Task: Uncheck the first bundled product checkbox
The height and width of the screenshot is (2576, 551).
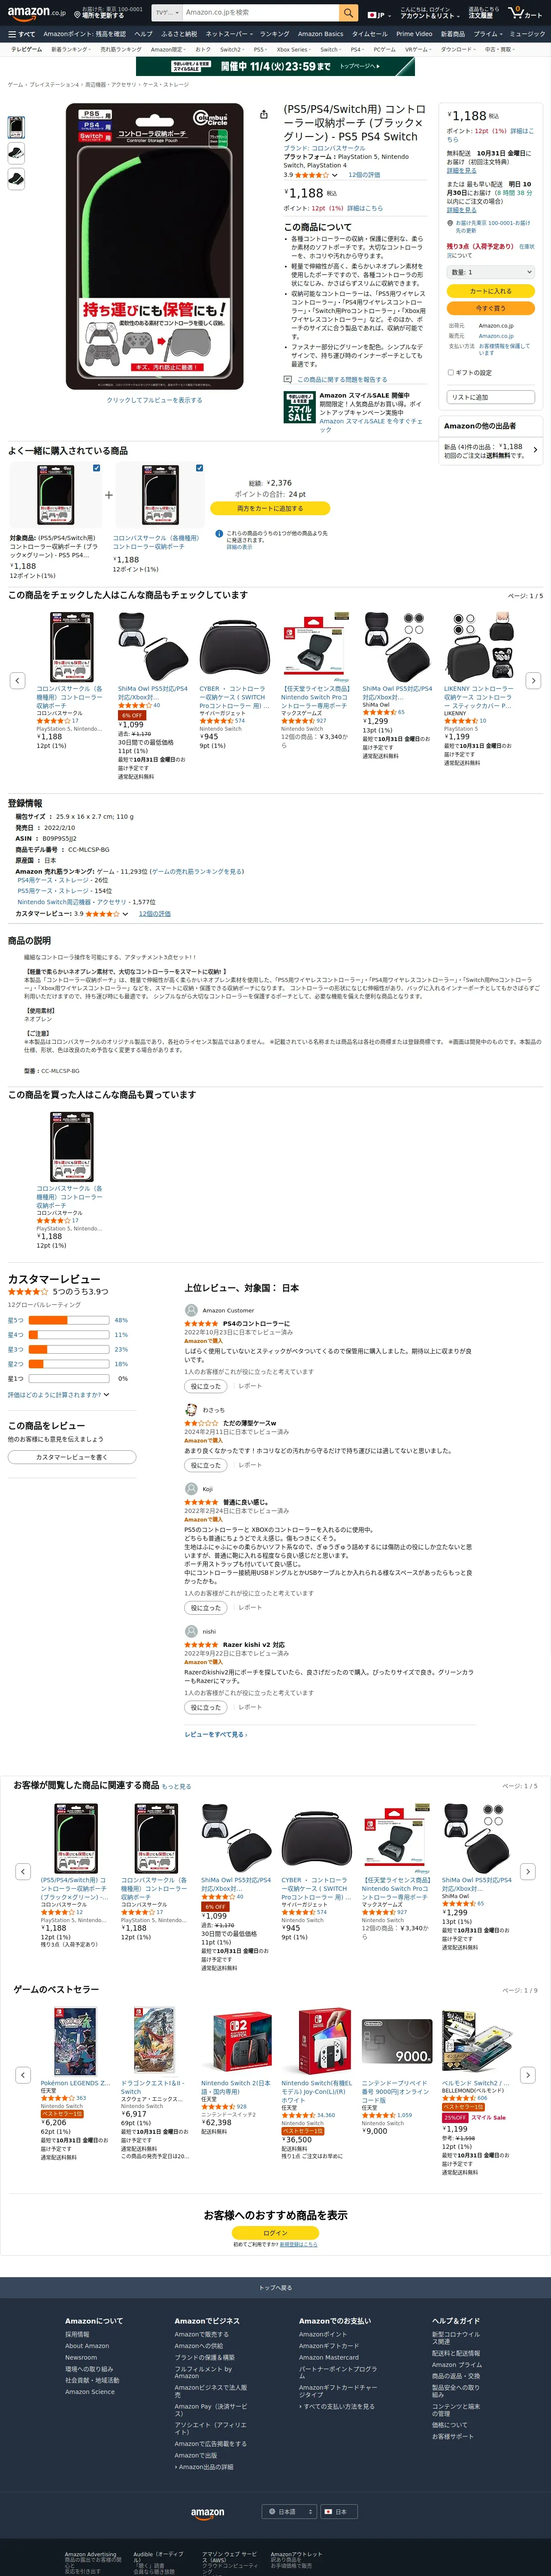Action: [96, 467]
